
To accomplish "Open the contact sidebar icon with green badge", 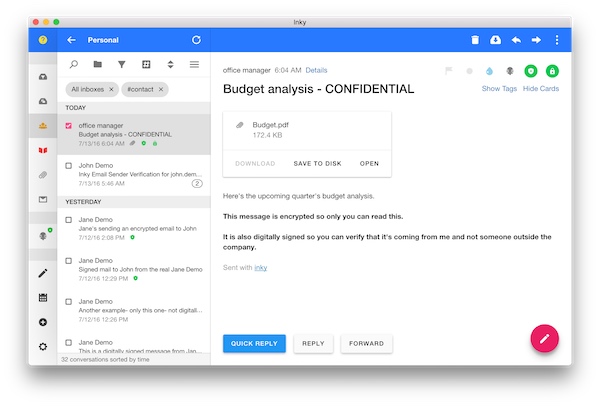I will coord(44,235).
